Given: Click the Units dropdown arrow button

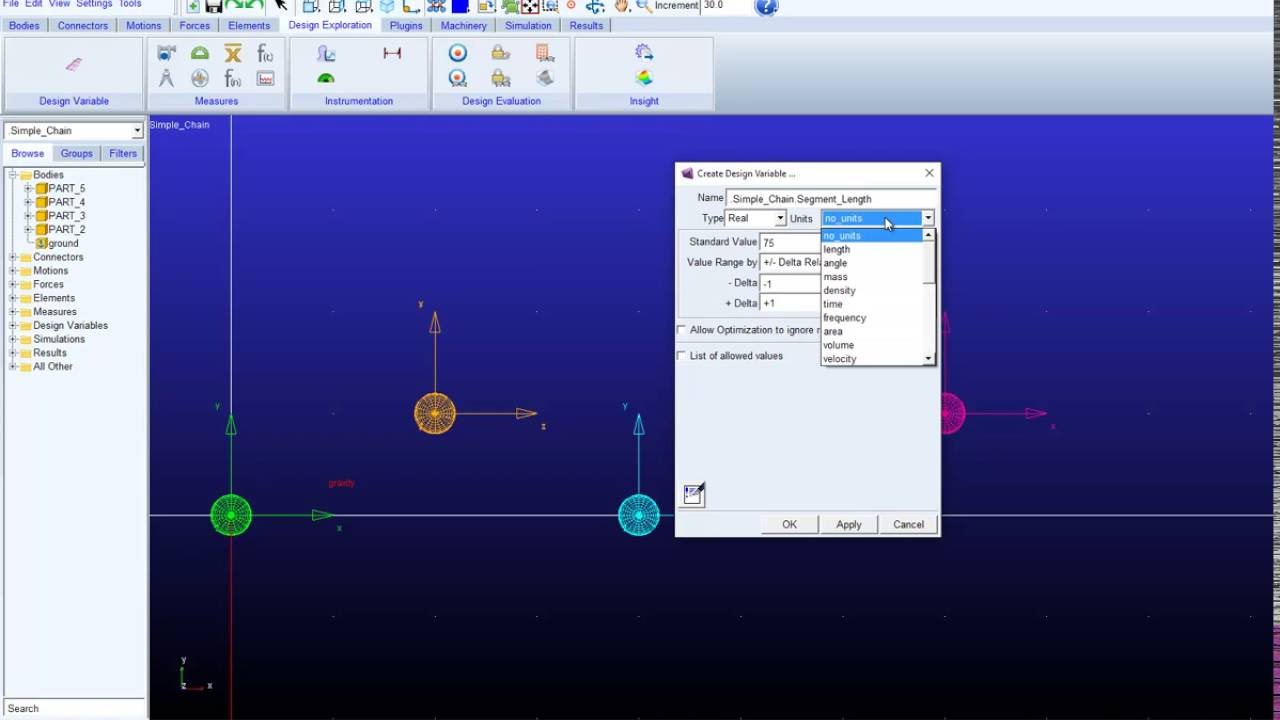Looking at the screenshot, I should click(928, 218).
